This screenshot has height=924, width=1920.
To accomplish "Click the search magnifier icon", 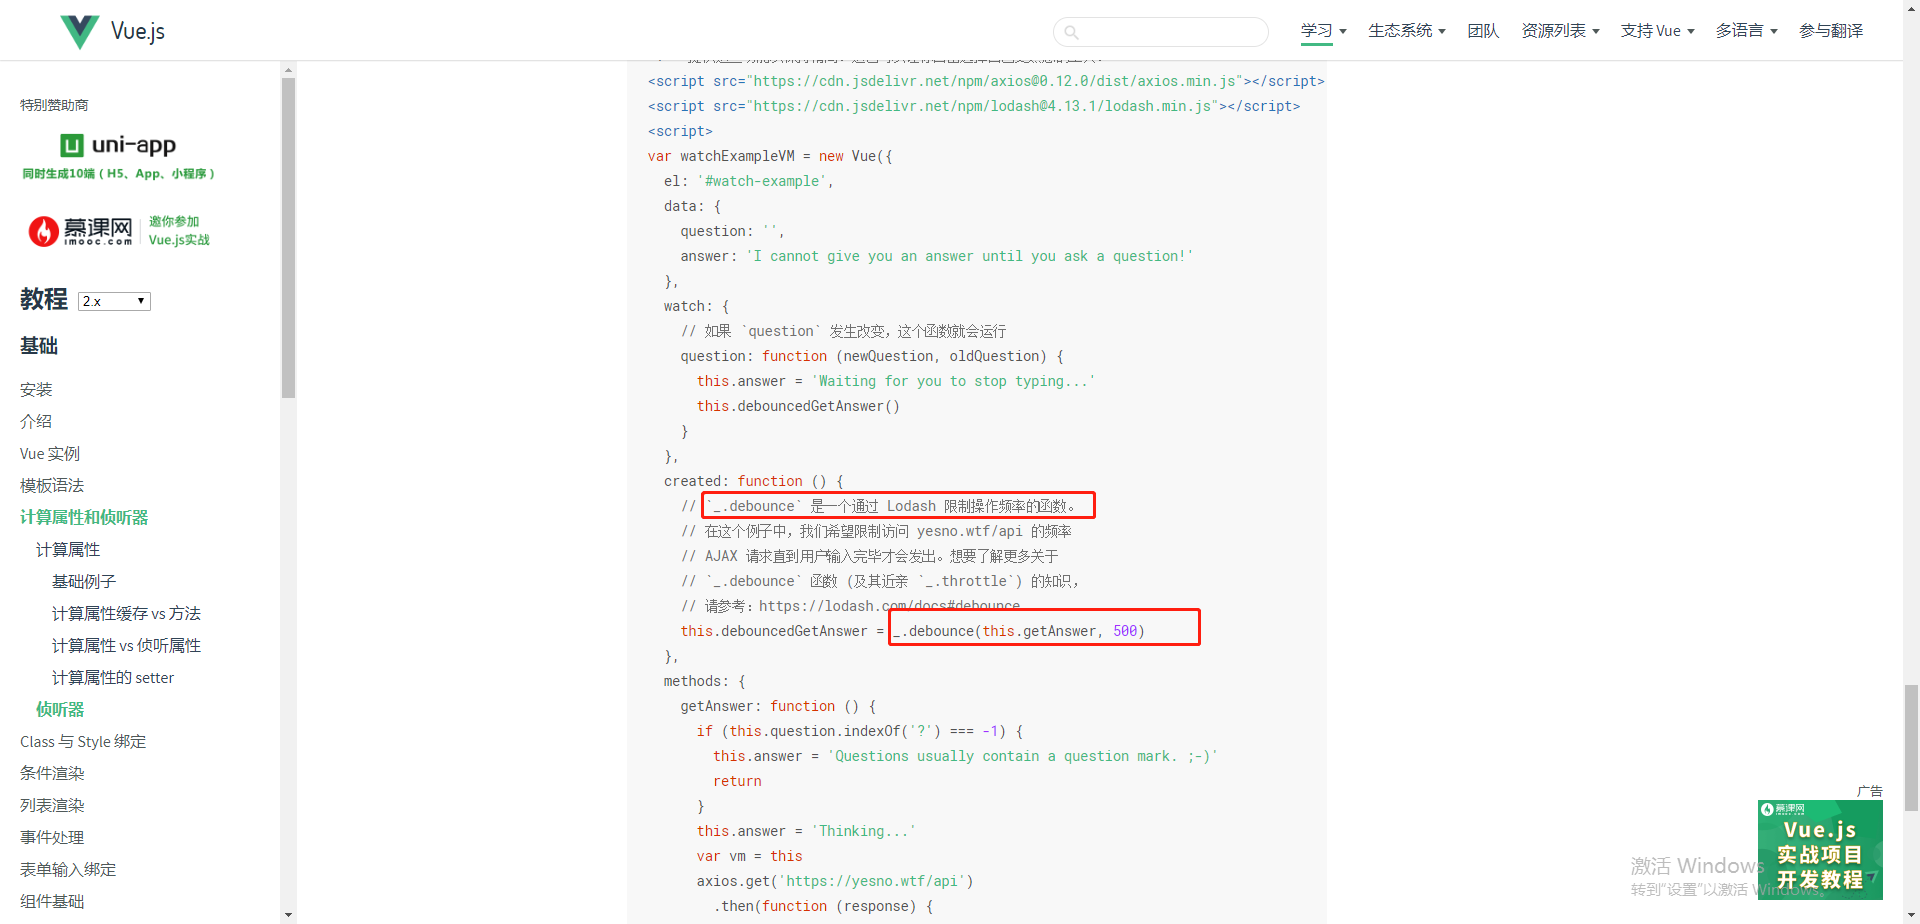I will (x=1071, y=32).
